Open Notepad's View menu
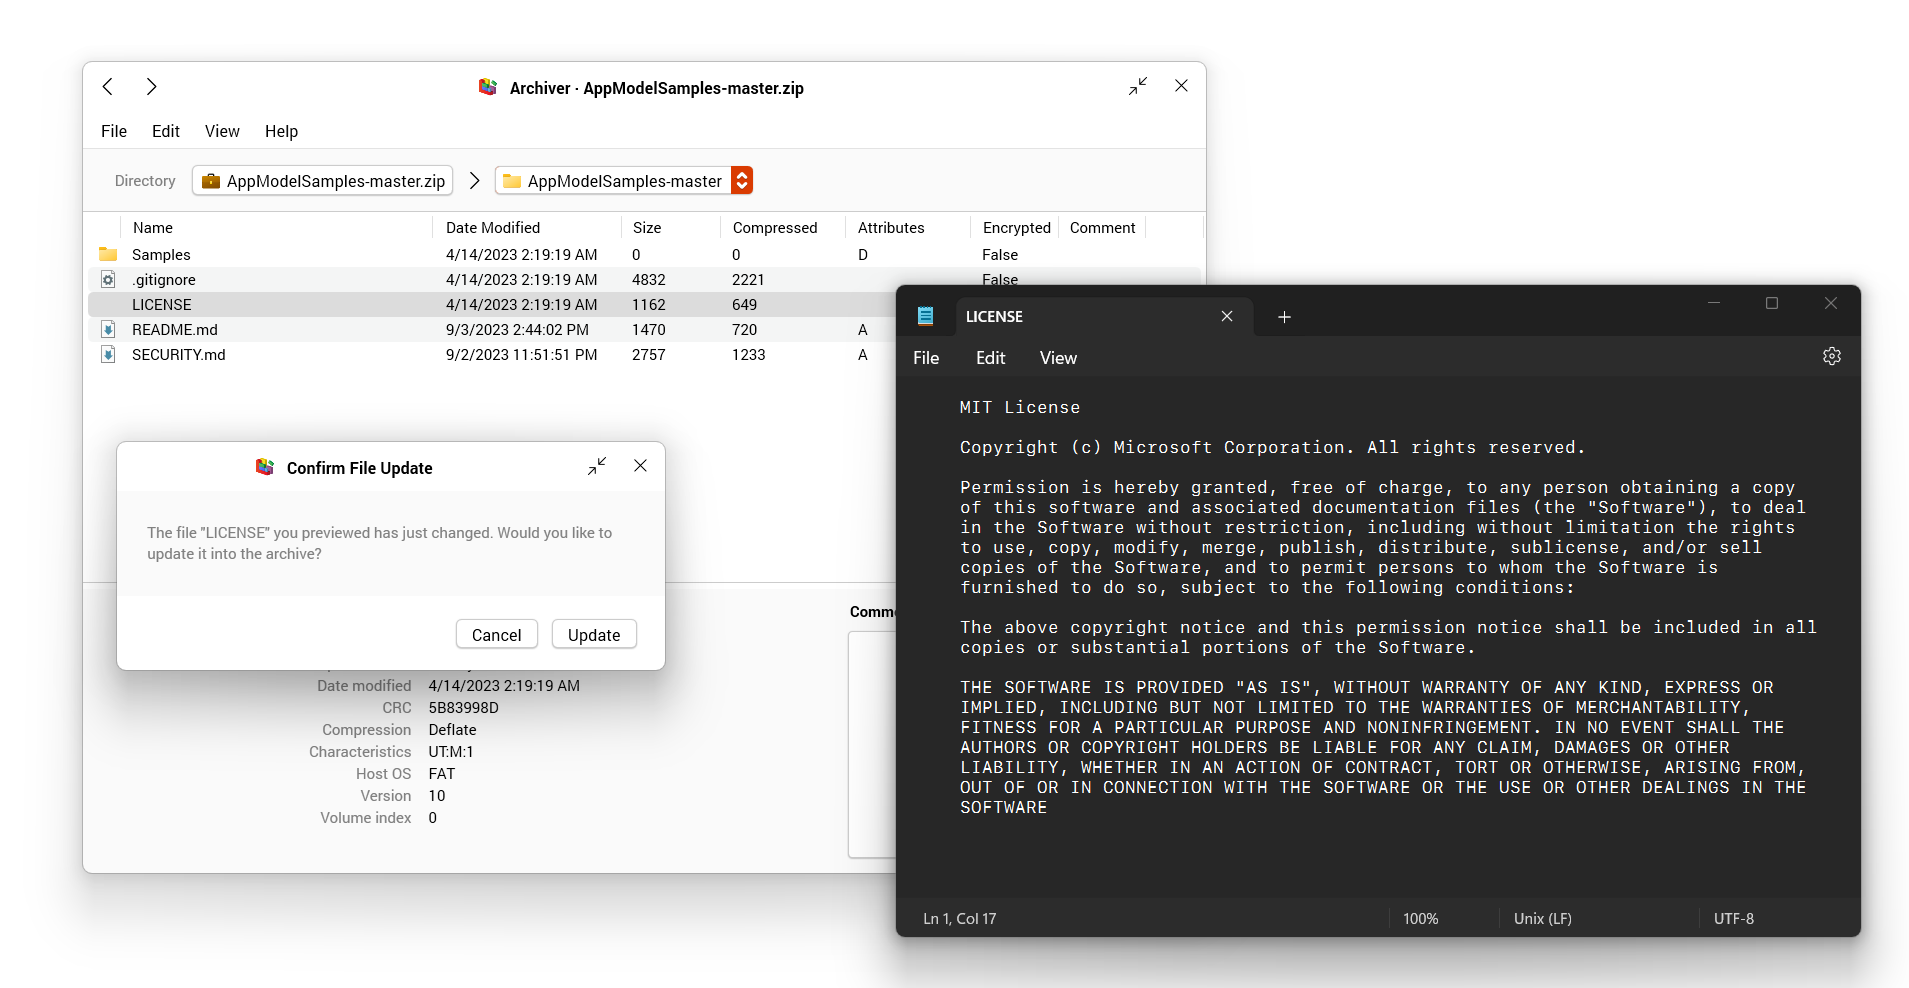 (x=1058, y=358)
